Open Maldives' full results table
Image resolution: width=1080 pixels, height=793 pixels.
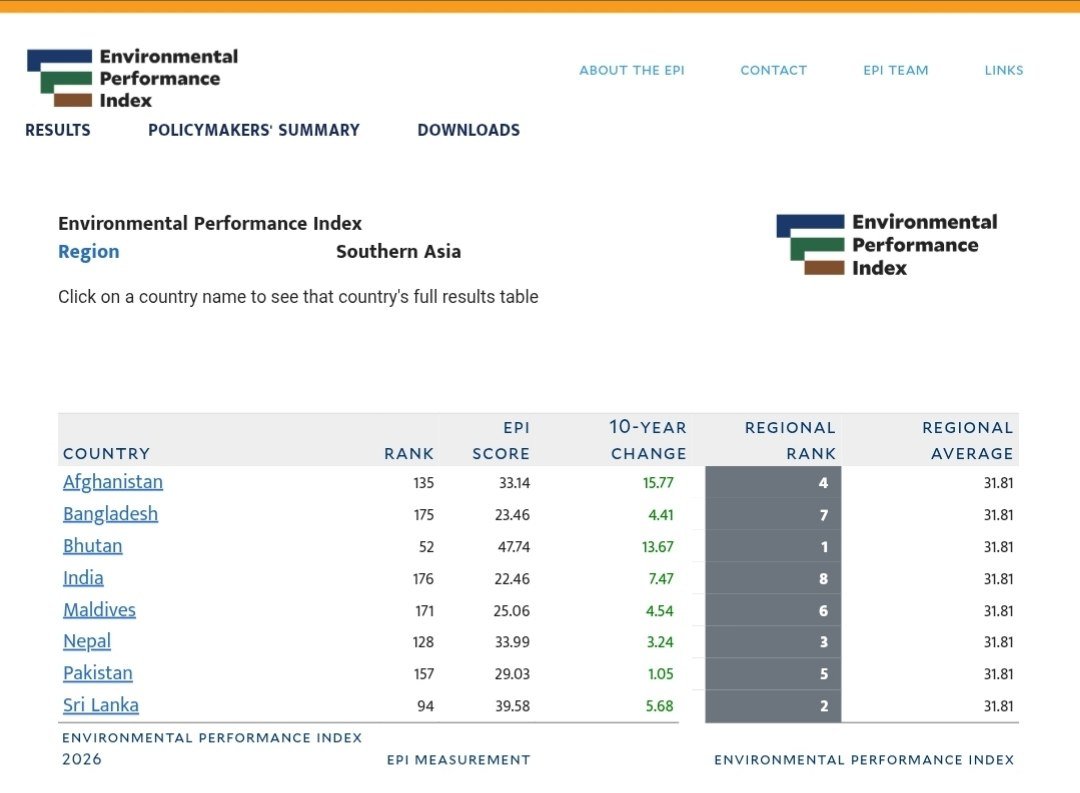click(99, 610)
